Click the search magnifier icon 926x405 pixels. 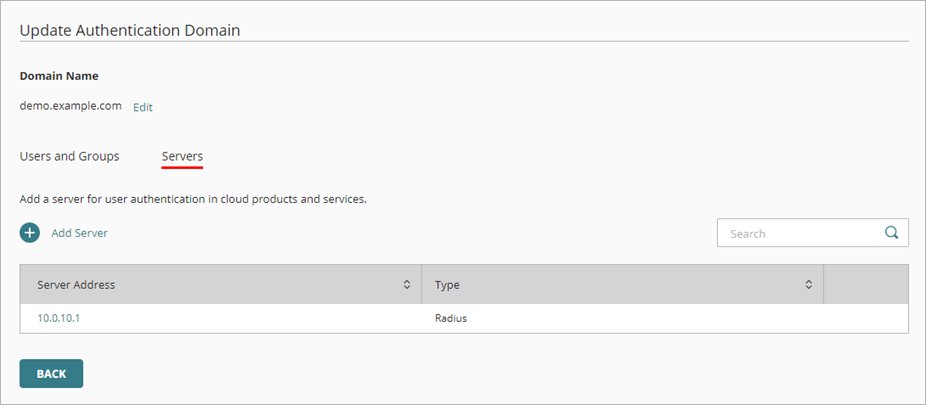(x=891, y=233)
